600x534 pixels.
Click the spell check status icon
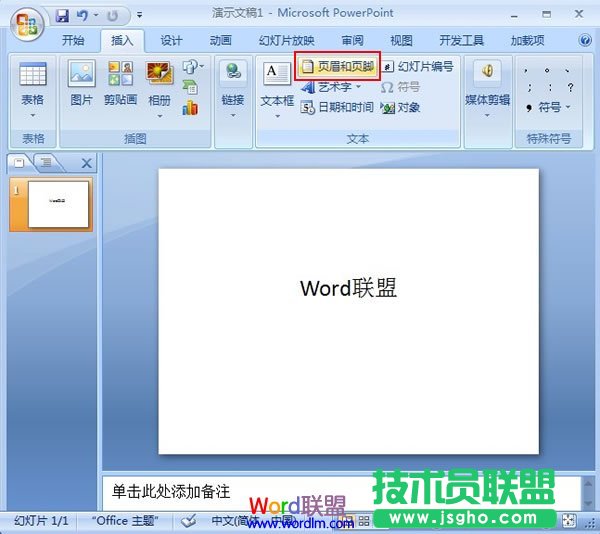pyautogui.click(x=189, y=521)
